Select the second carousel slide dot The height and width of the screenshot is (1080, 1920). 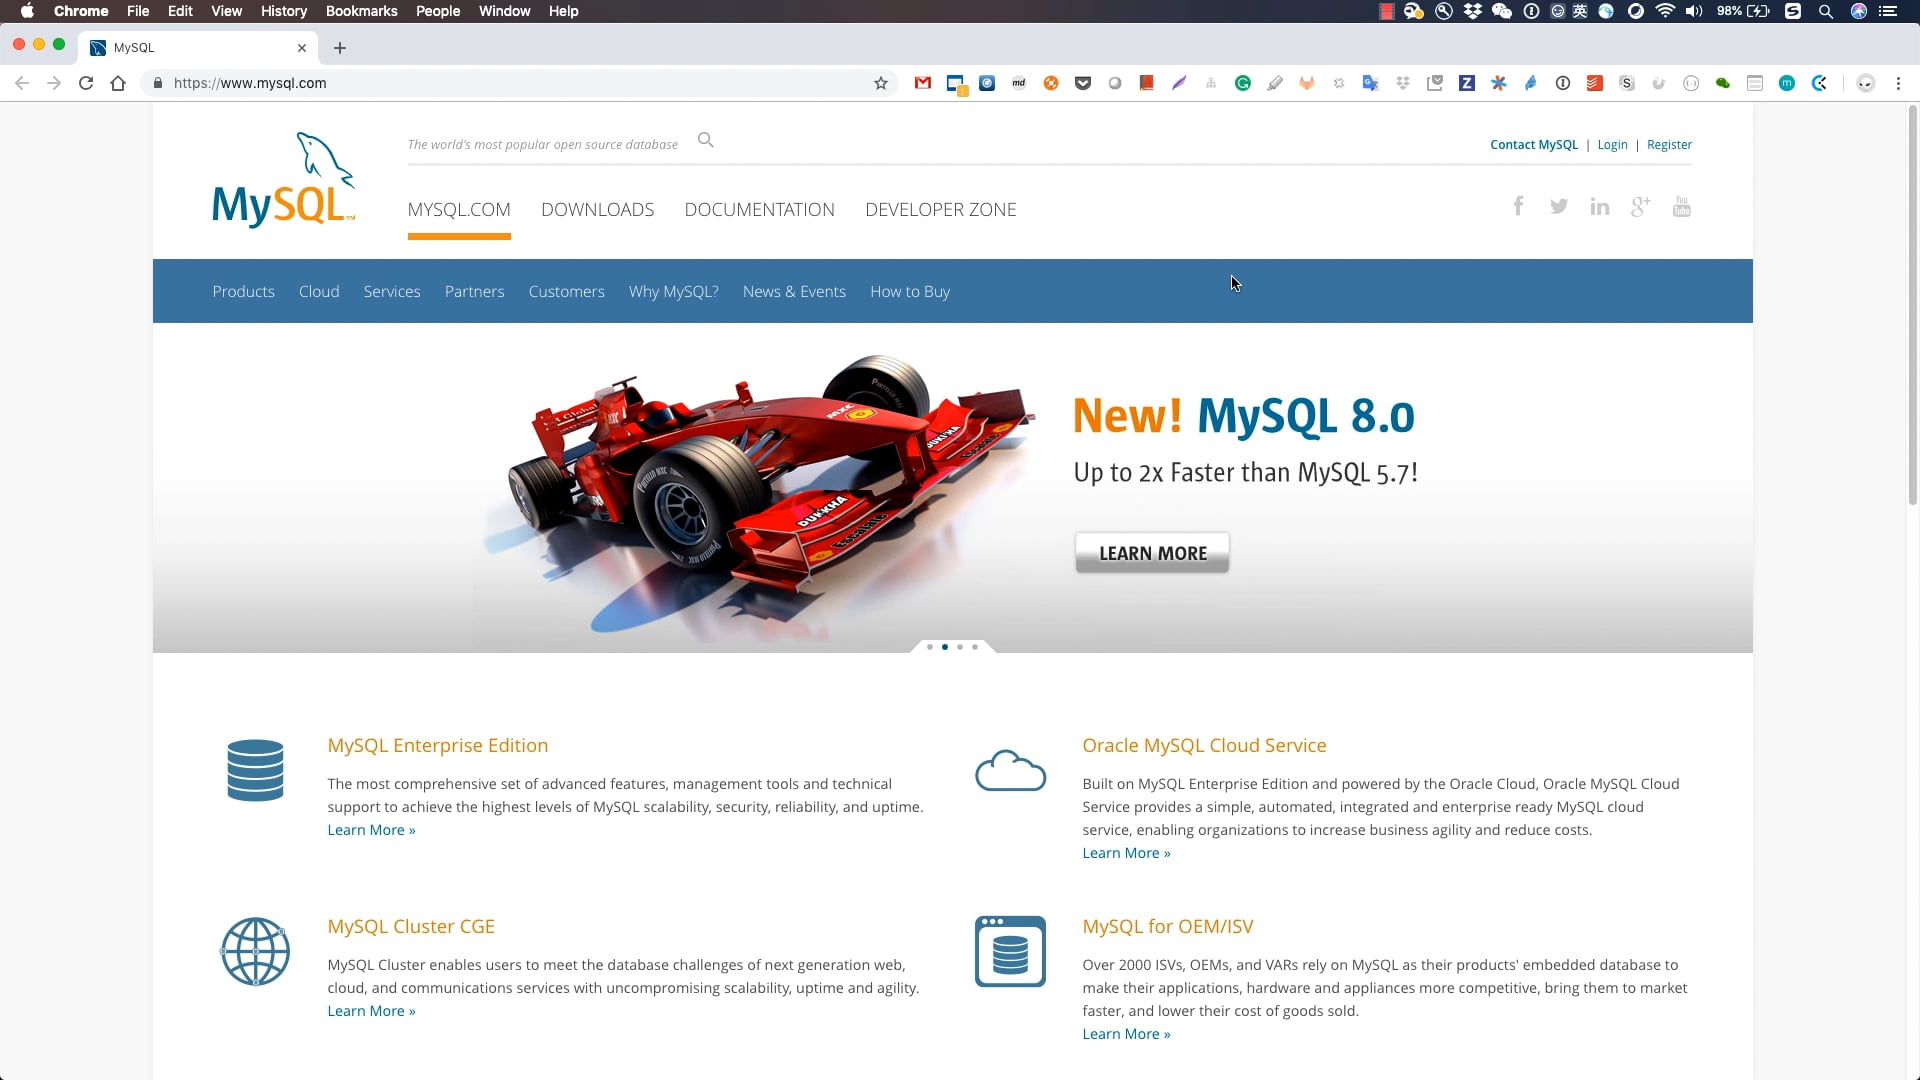tap(945, 647)
